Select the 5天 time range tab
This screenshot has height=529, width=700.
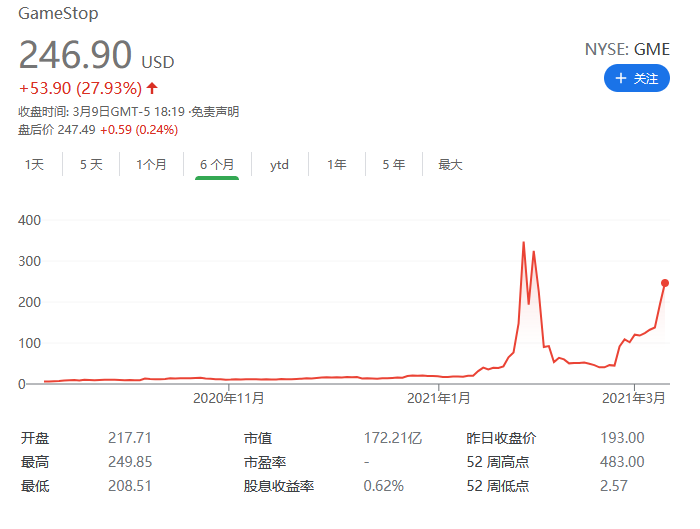click(x=91, y=165)
